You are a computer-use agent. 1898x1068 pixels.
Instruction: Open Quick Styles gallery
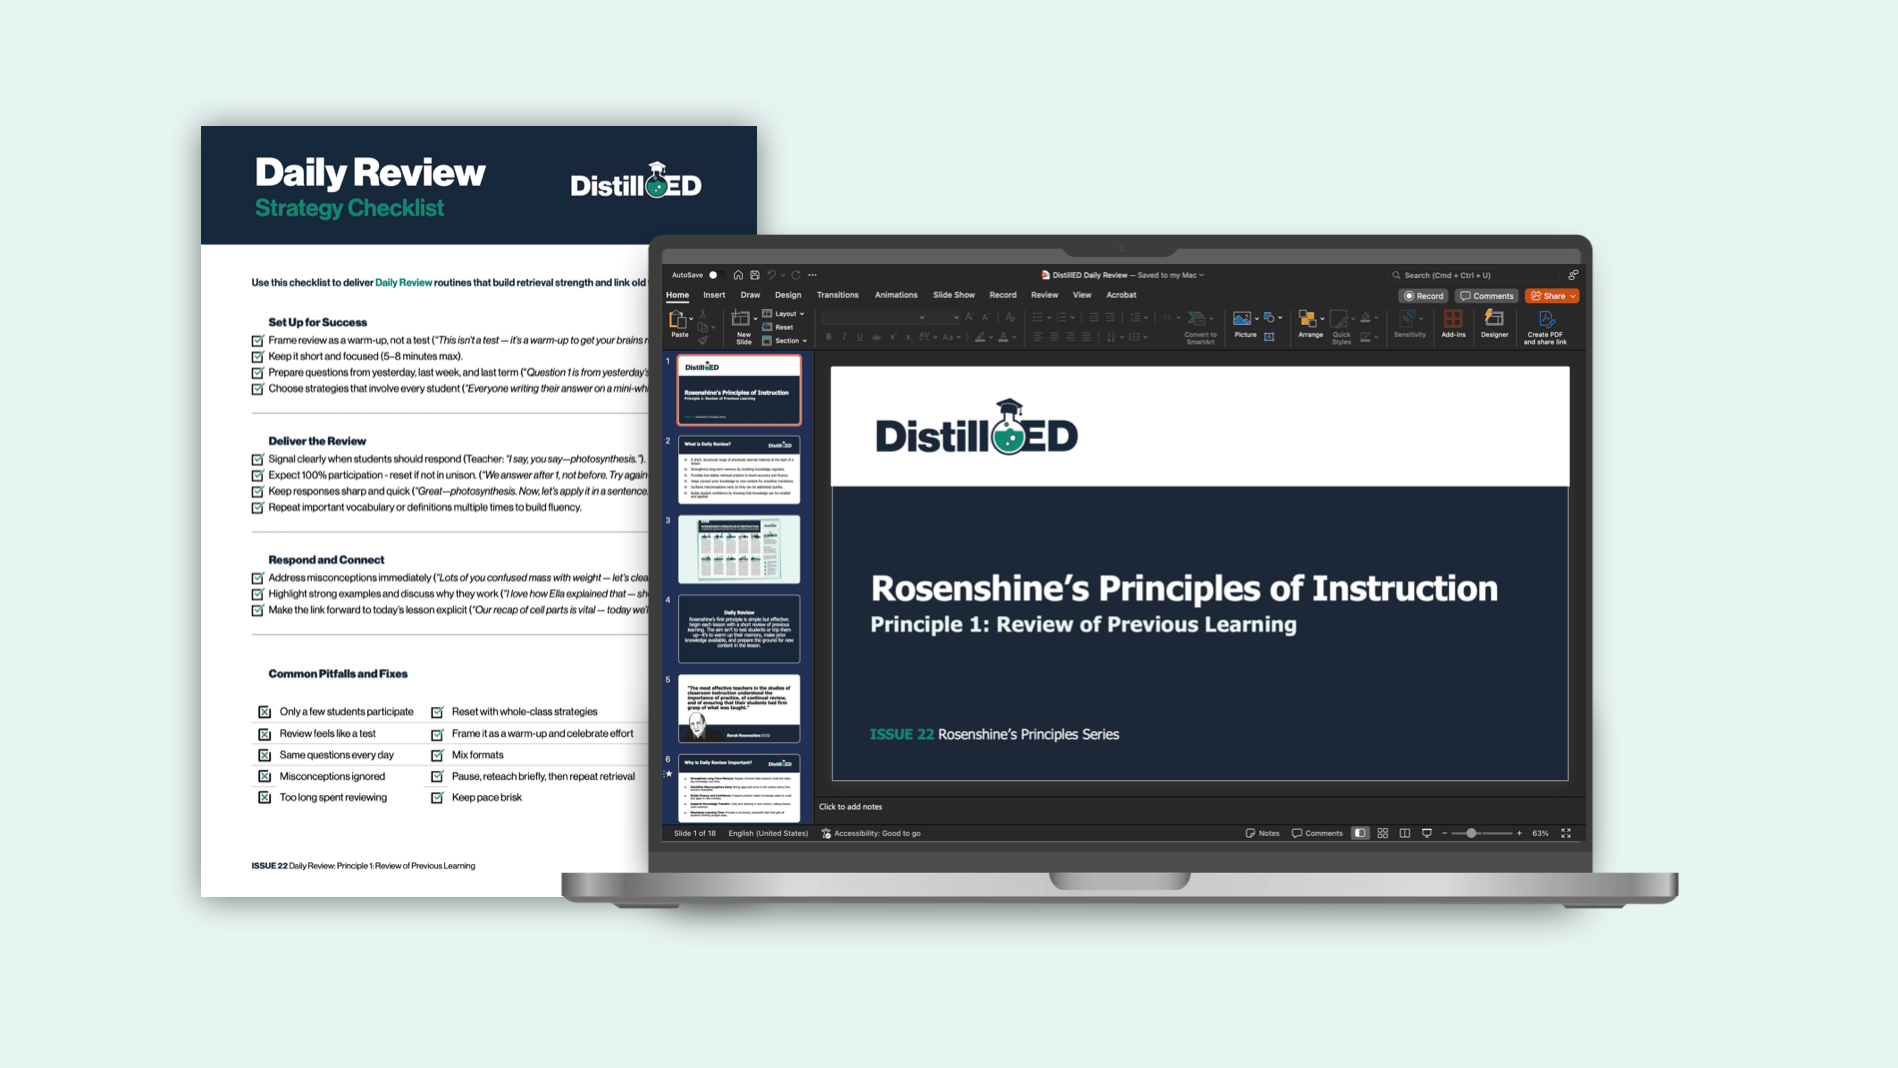pyautogui.click(x=1341, y=327)
